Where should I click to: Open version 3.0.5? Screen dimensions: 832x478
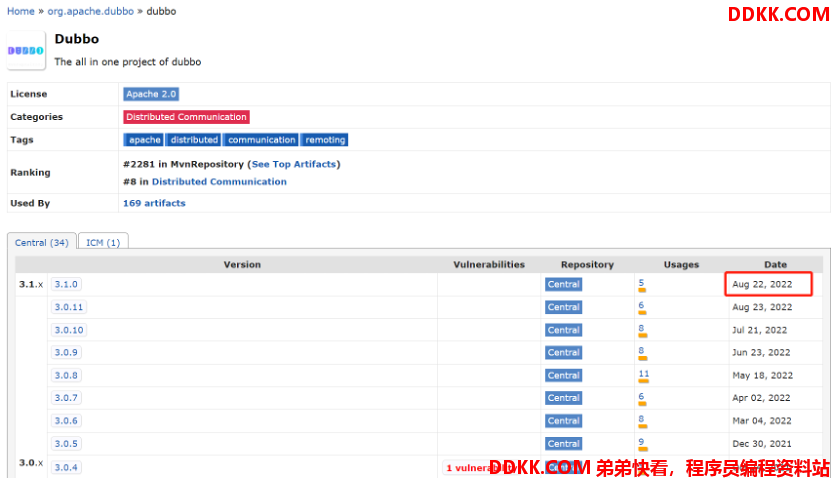(66, 444)
